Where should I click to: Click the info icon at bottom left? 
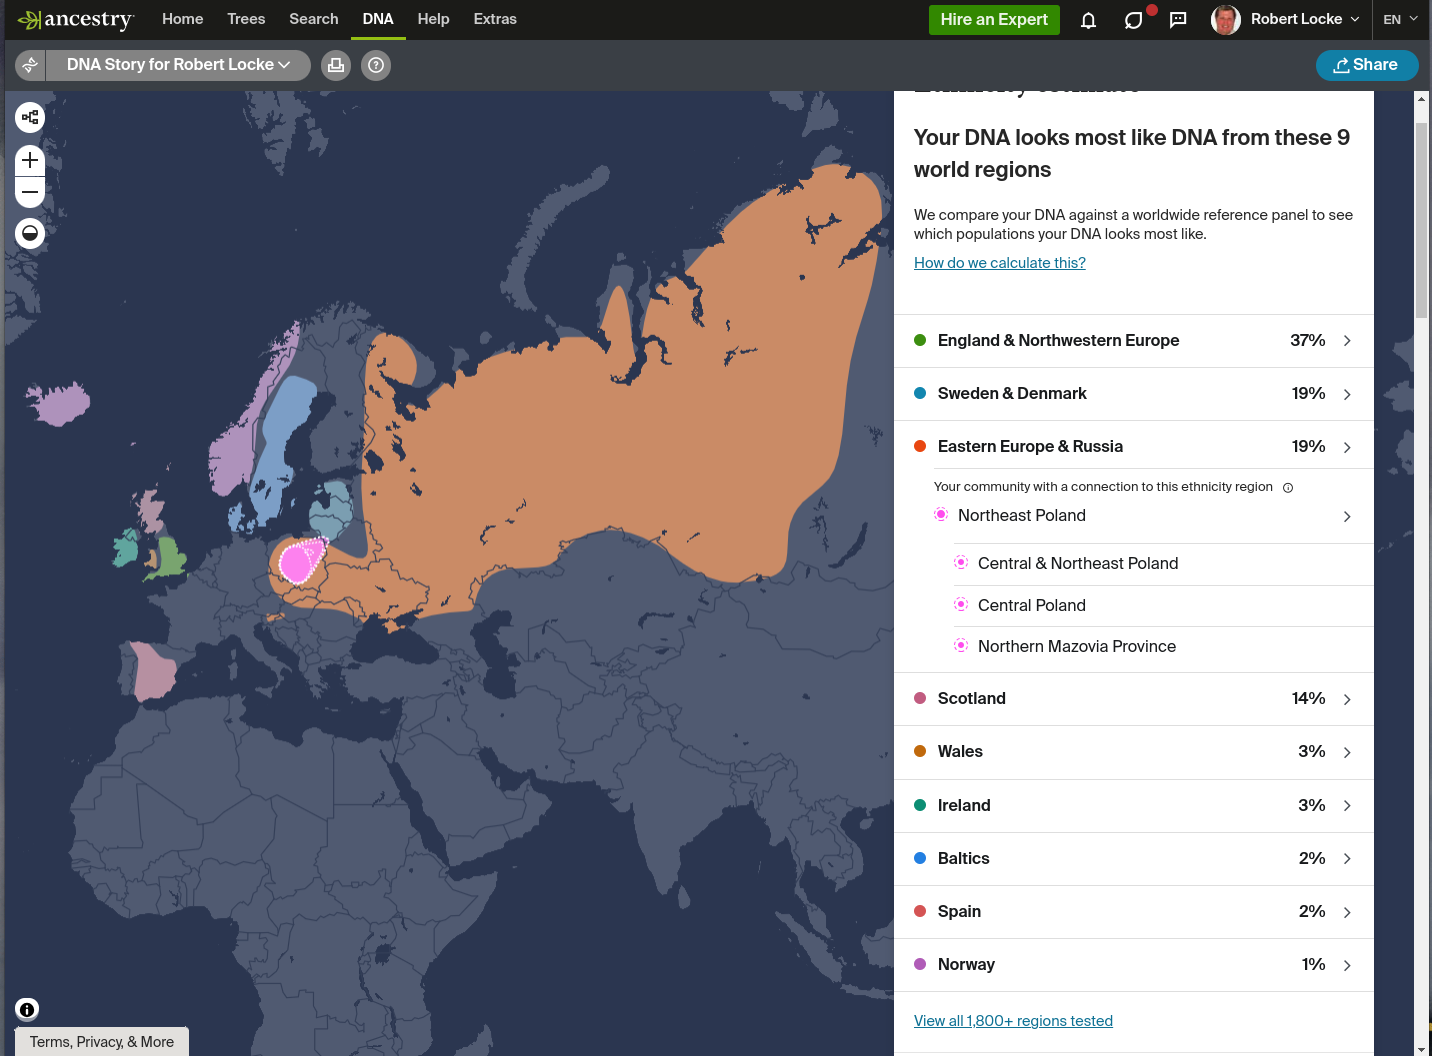pos(27,1009)
